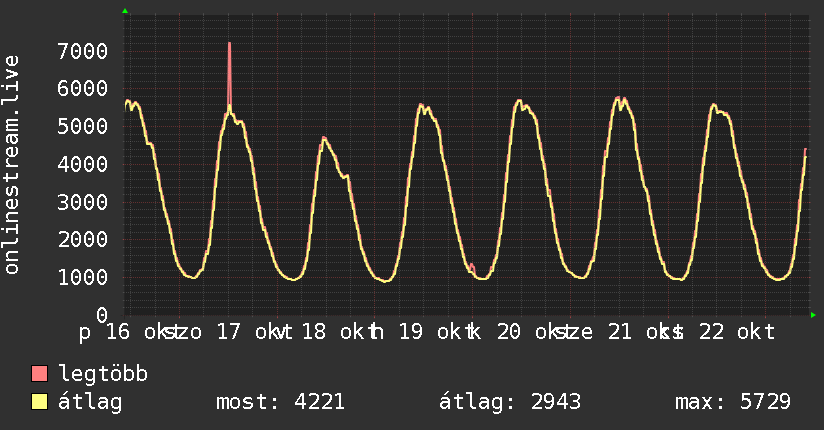Click the 6000 y-axis label
The image size is (824, 430).
coord(83,88)
